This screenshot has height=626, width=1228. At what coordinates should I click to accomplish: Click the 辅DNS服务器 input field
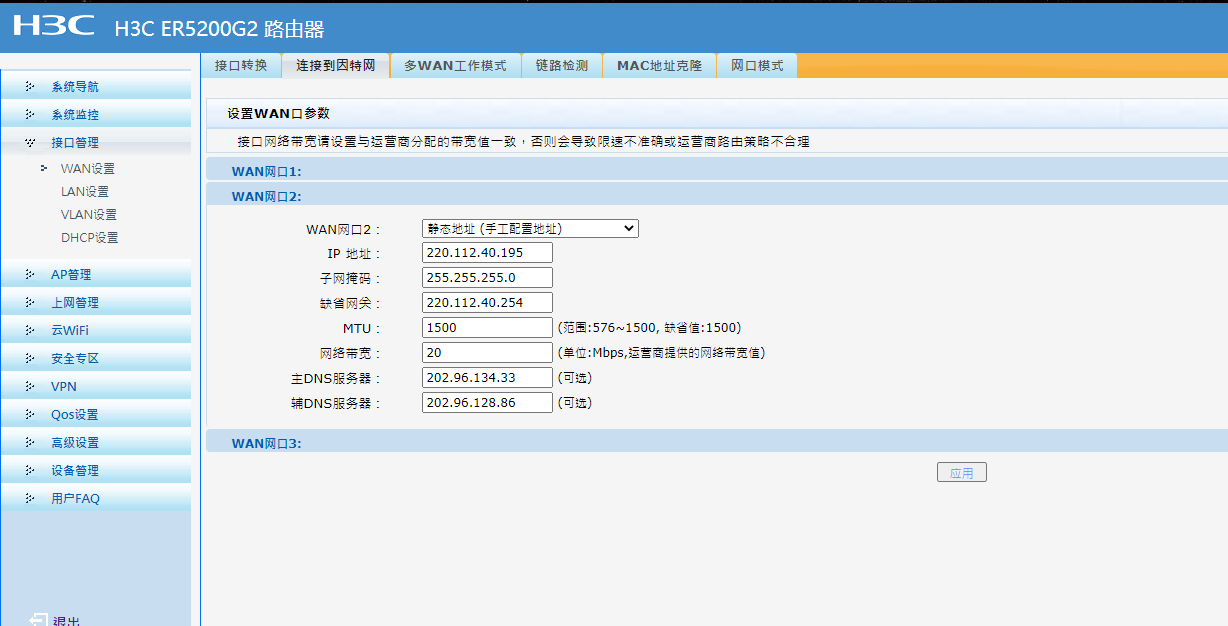(x=487, y=403)
